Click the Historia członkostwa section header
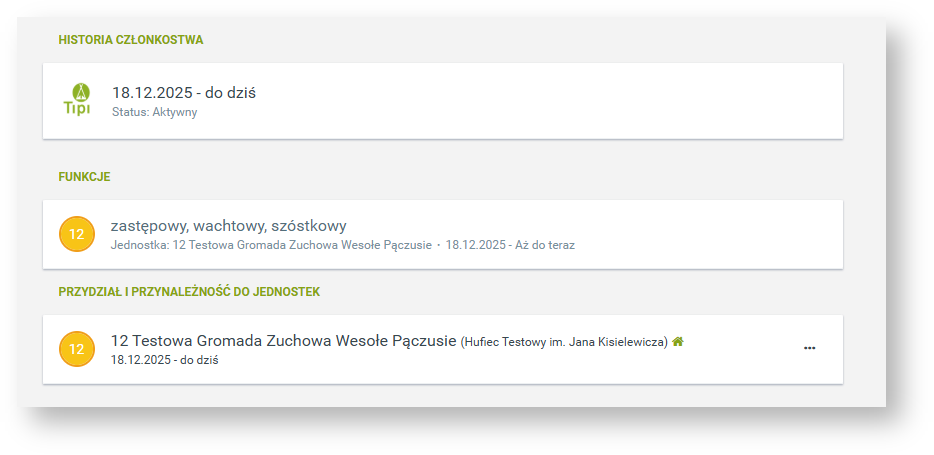Image resolution: width=934 pixels, height=455 pixels. [131, 40]
